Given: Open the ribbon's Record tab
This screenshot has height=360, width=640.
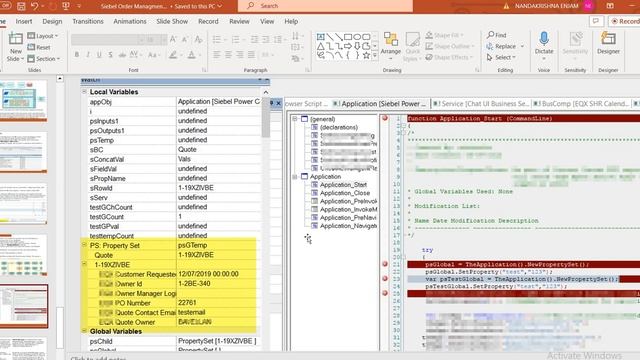Looking at the screenshot, I should (x=208, y=21).
